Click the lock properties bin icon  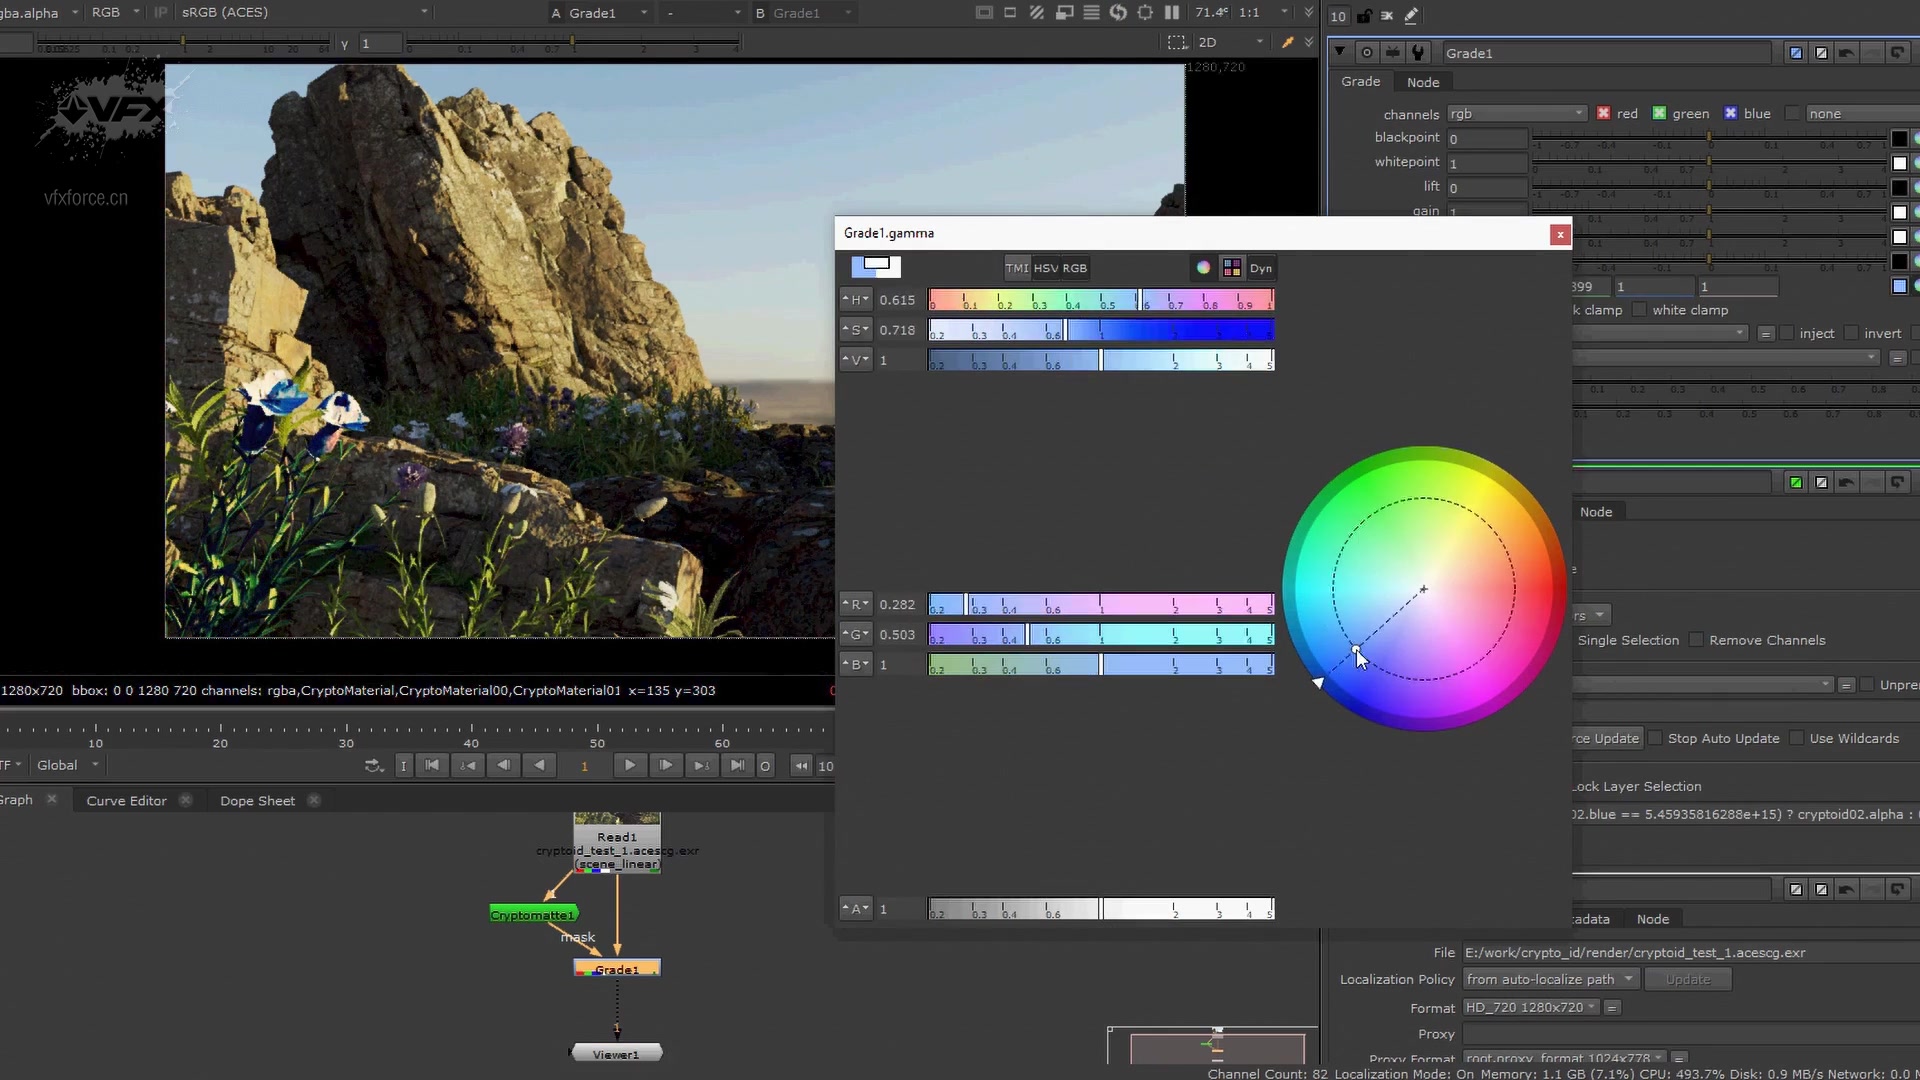point(1364,16)
